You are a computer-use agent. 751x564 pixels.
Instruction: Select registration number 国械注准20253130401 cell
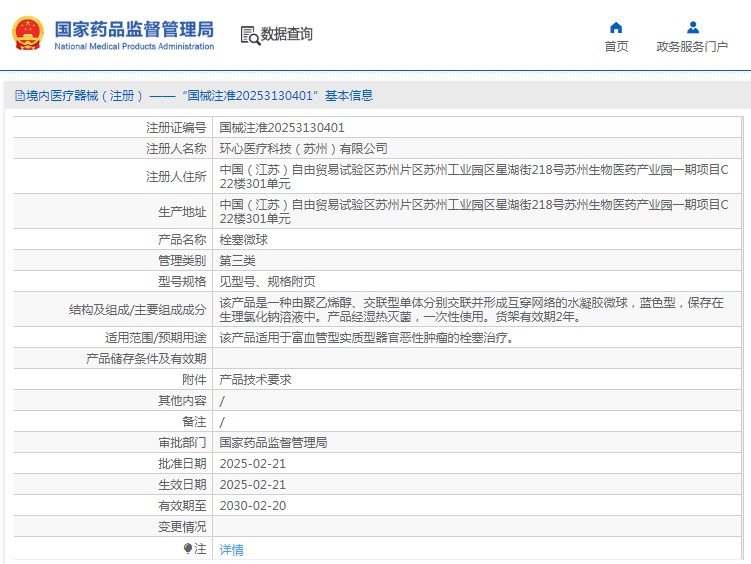click(282, 128)
